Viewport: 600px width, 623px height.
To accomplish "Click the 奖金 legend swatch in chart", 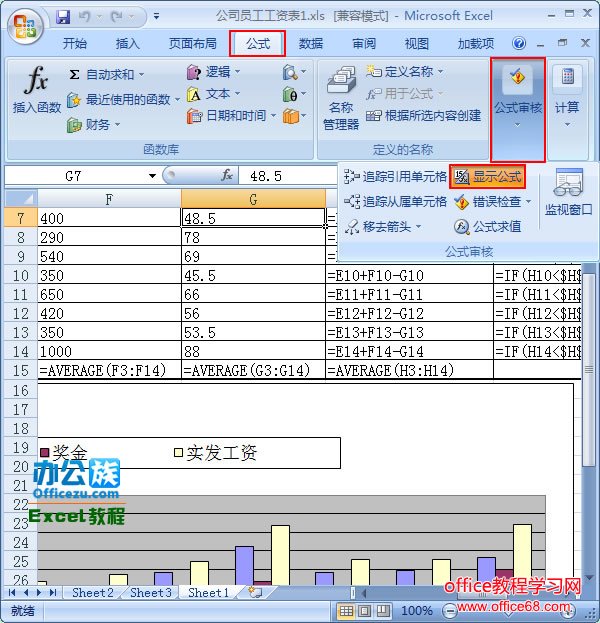I will (45, 452).
